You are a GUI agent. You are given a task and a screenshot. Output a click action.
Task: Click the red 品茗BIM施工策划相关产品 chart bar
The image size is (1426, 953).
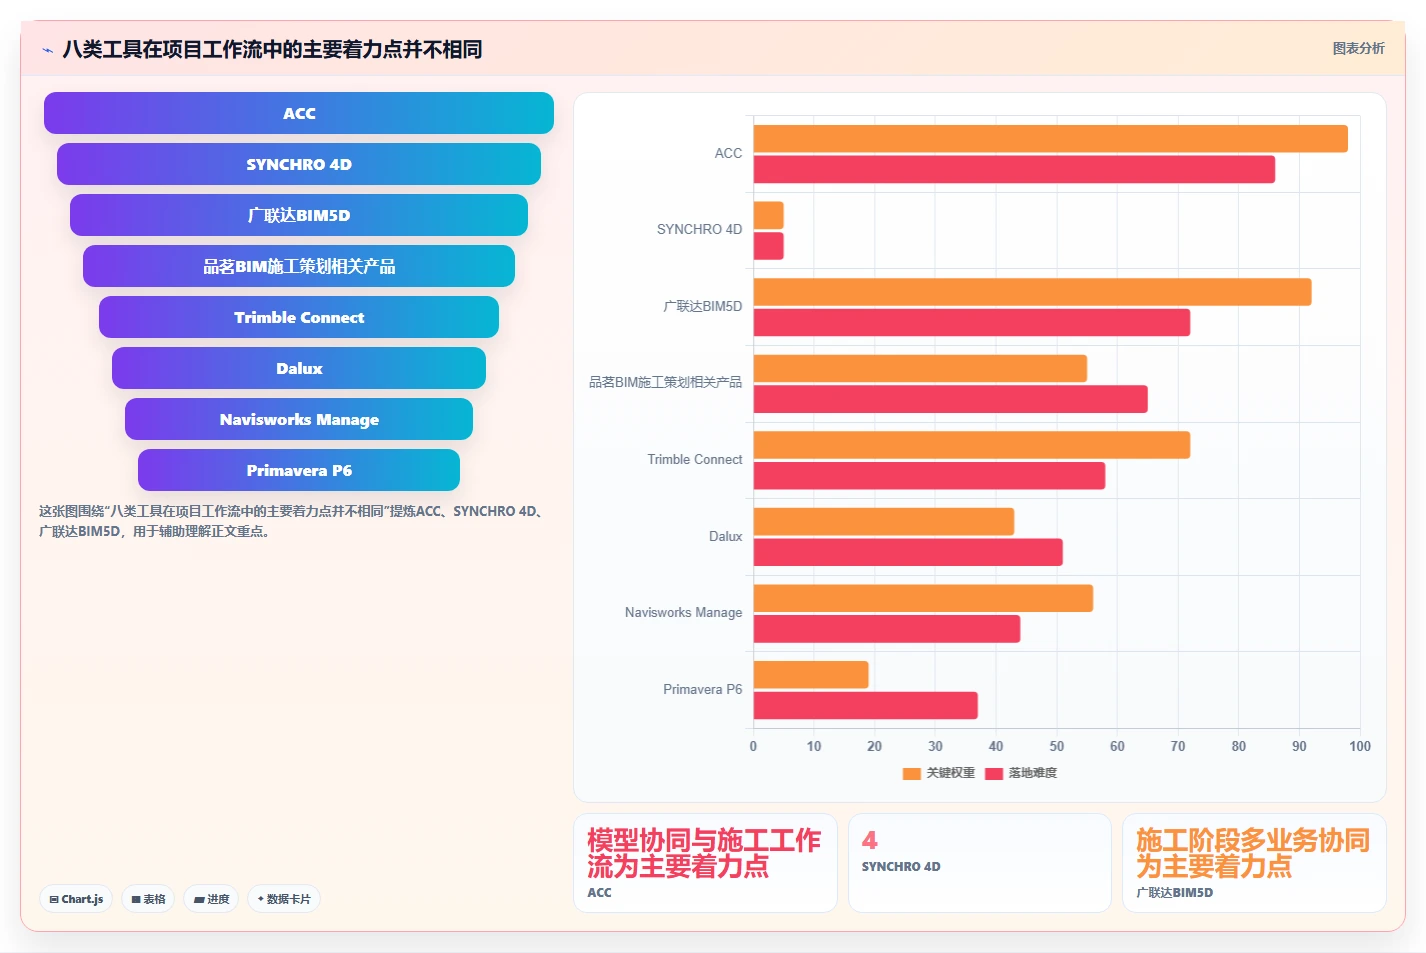(950, 399)
